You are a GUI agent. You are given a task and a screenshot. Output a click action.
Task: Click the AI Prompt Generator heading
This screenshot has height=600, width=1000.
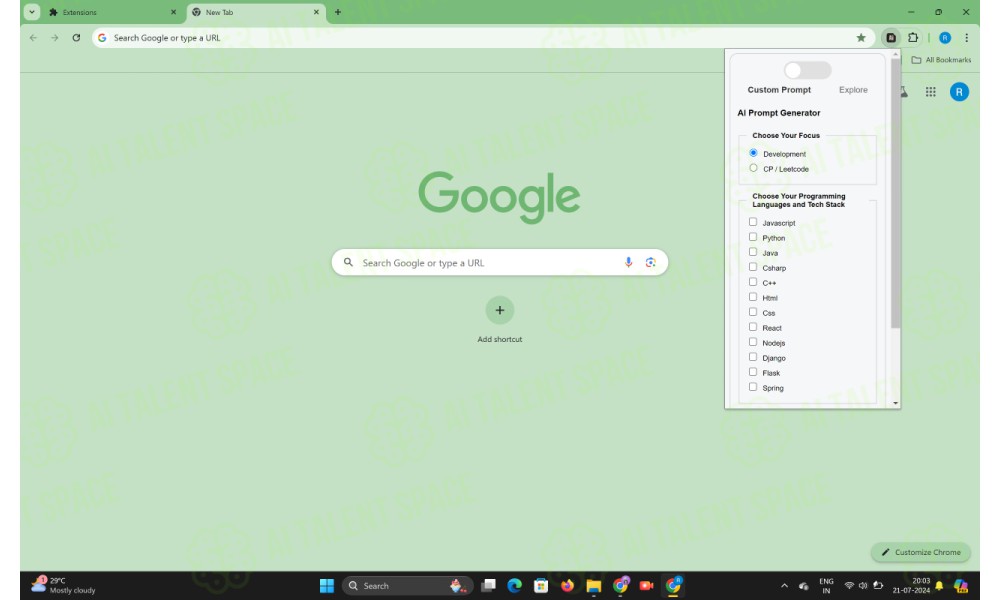tap(779, 113)
